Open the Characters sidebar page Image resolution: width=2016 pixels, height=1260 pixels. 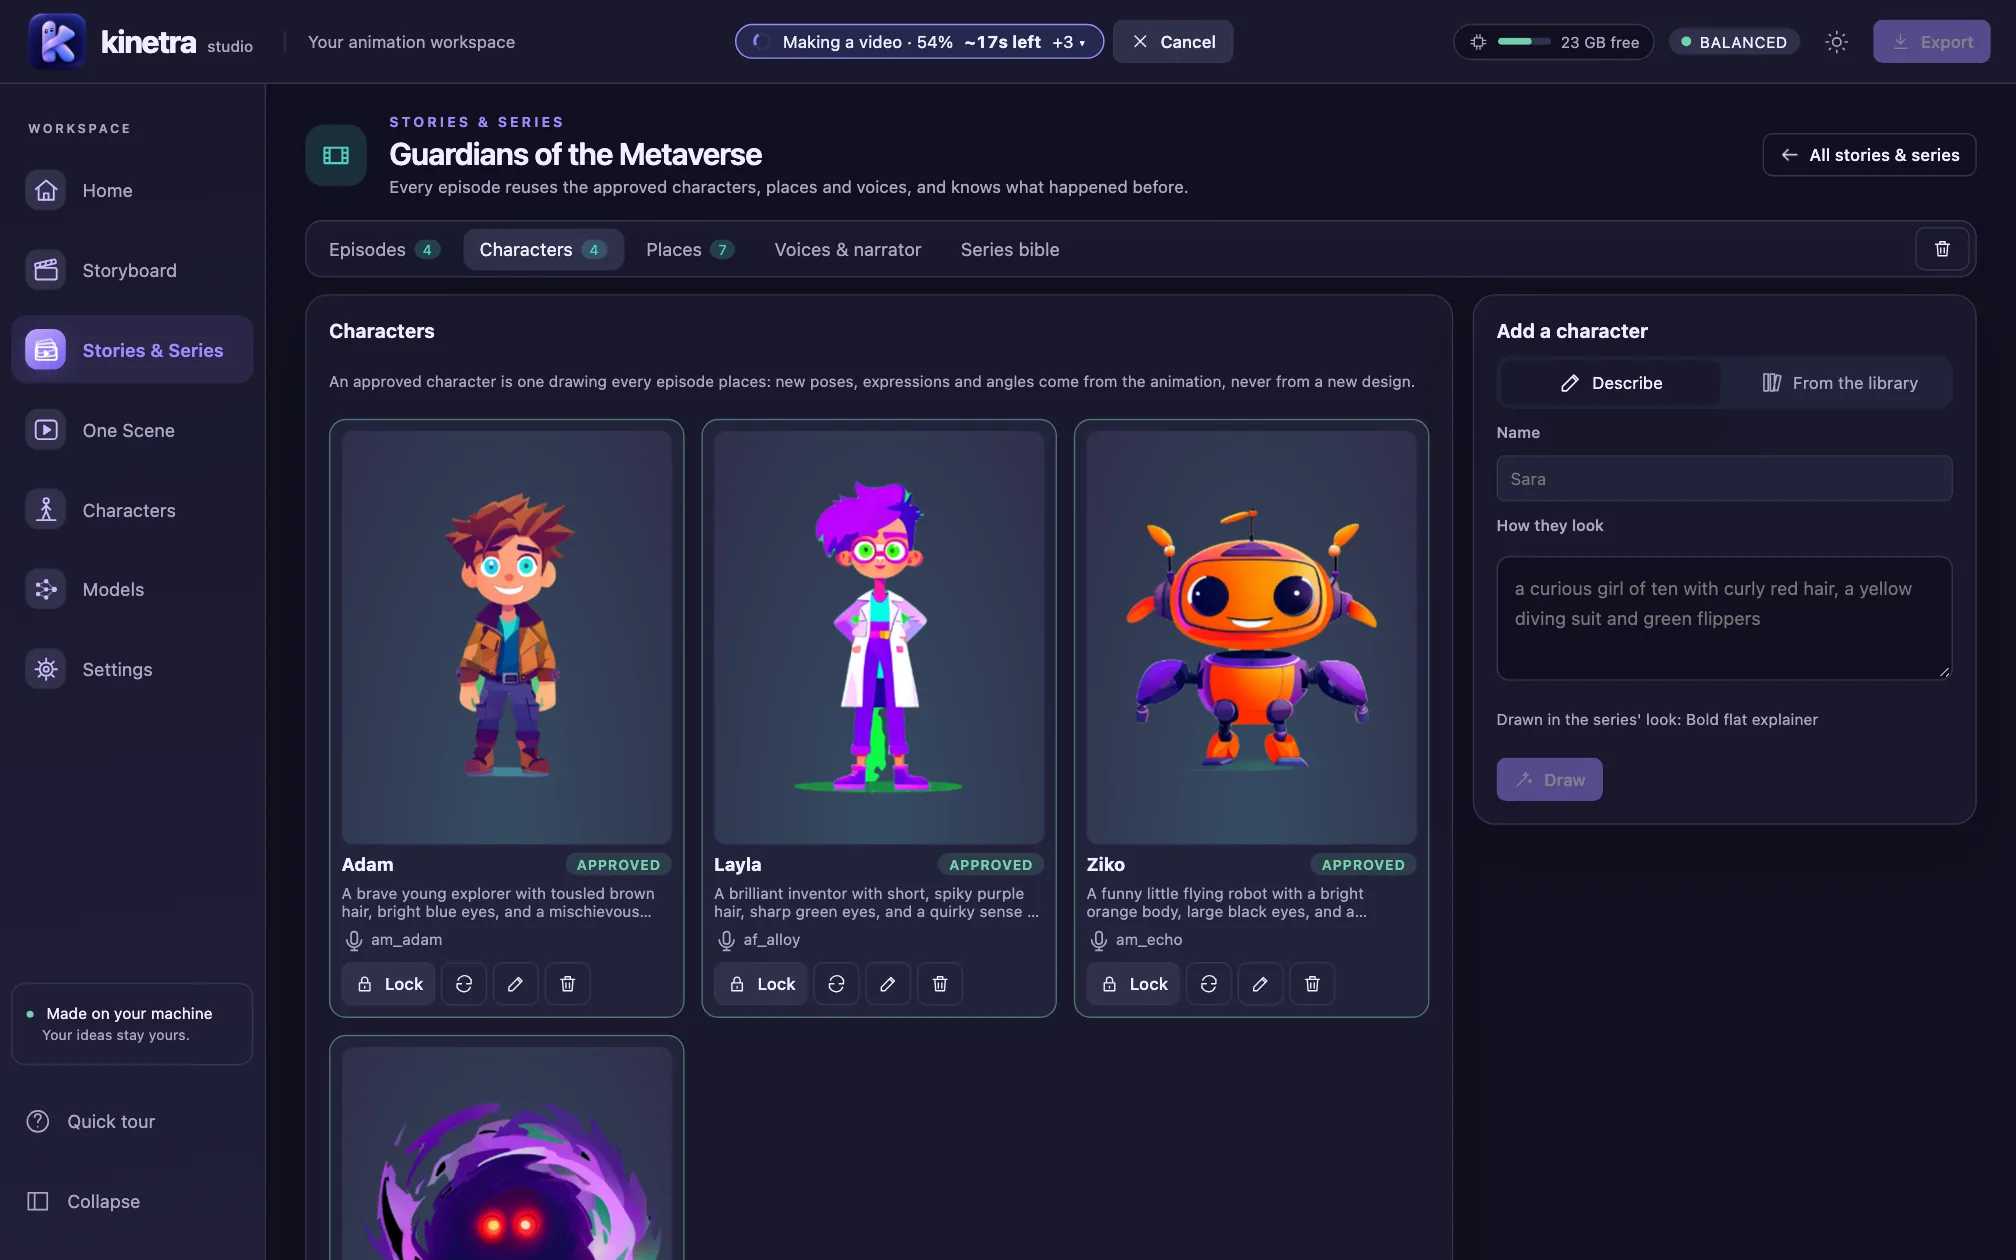coord(132,510)
